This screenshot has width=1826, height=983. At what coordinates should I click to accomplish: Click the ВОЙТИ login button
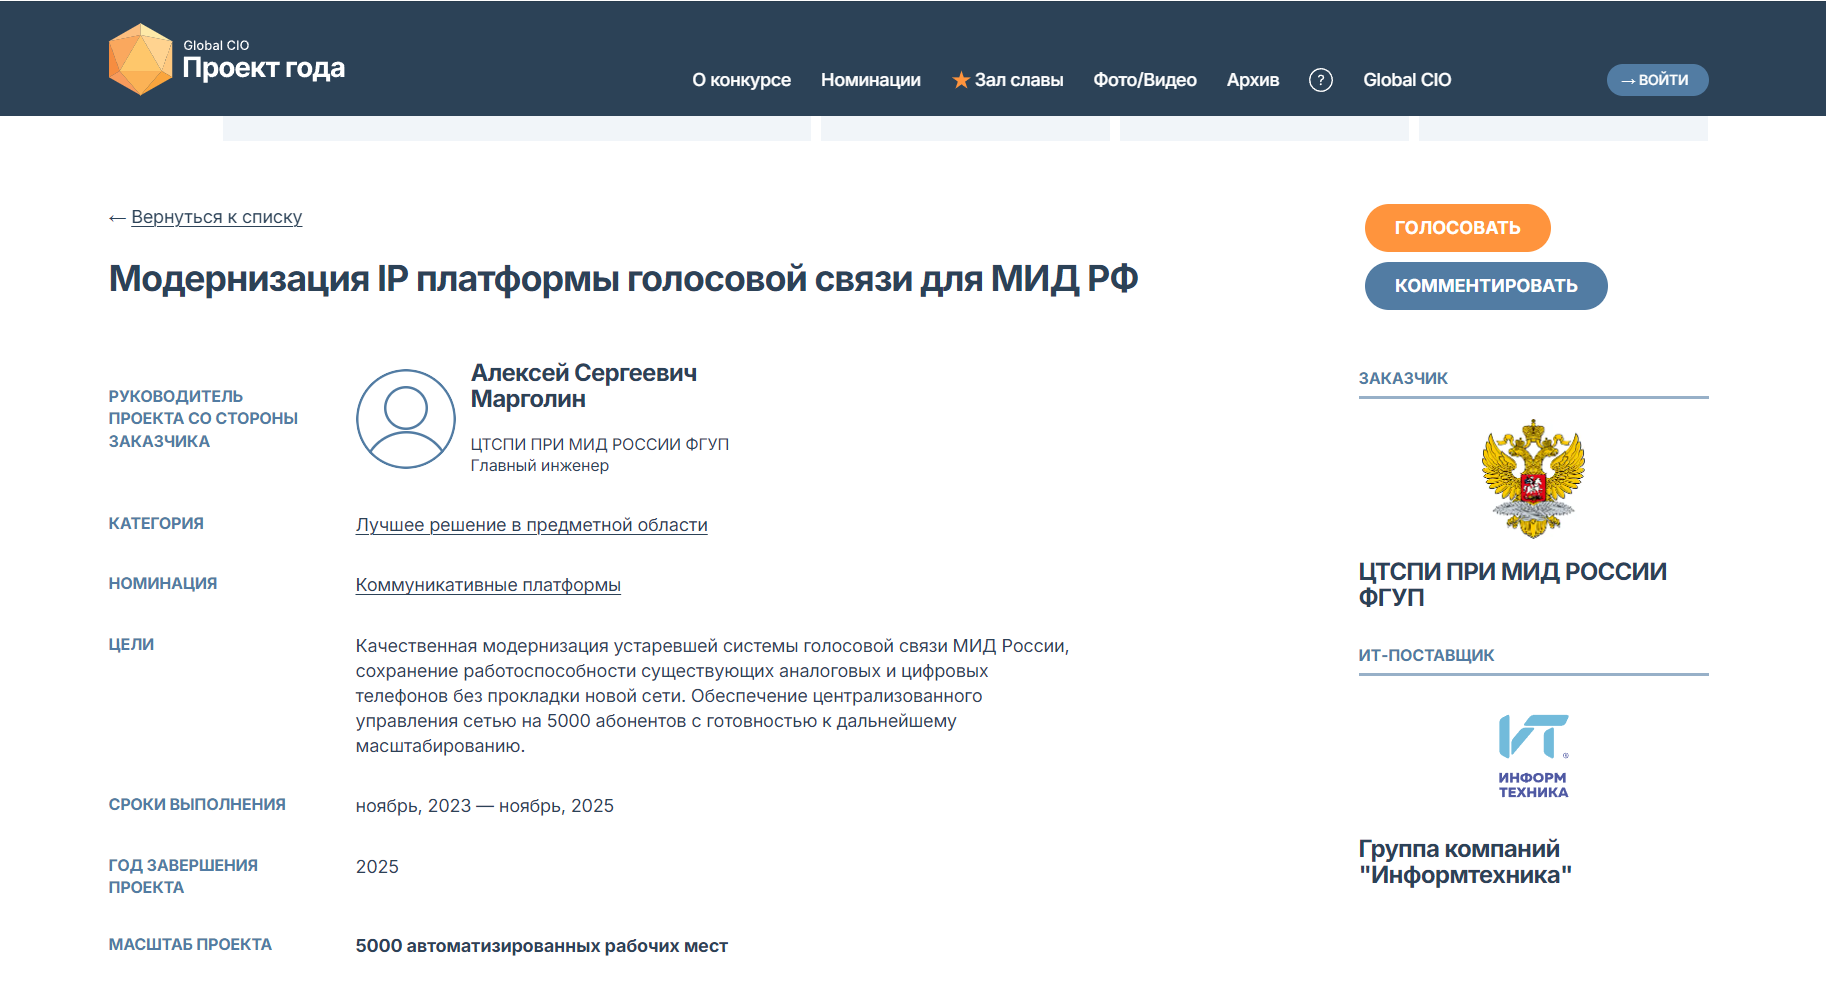point(1657,80)
